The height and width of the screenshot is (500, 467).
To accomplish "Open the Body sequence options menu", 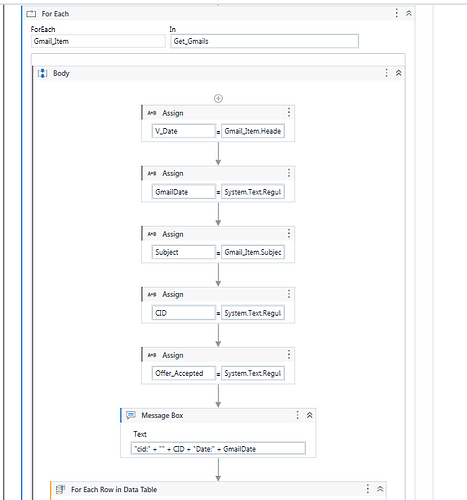I will [386, 73].
